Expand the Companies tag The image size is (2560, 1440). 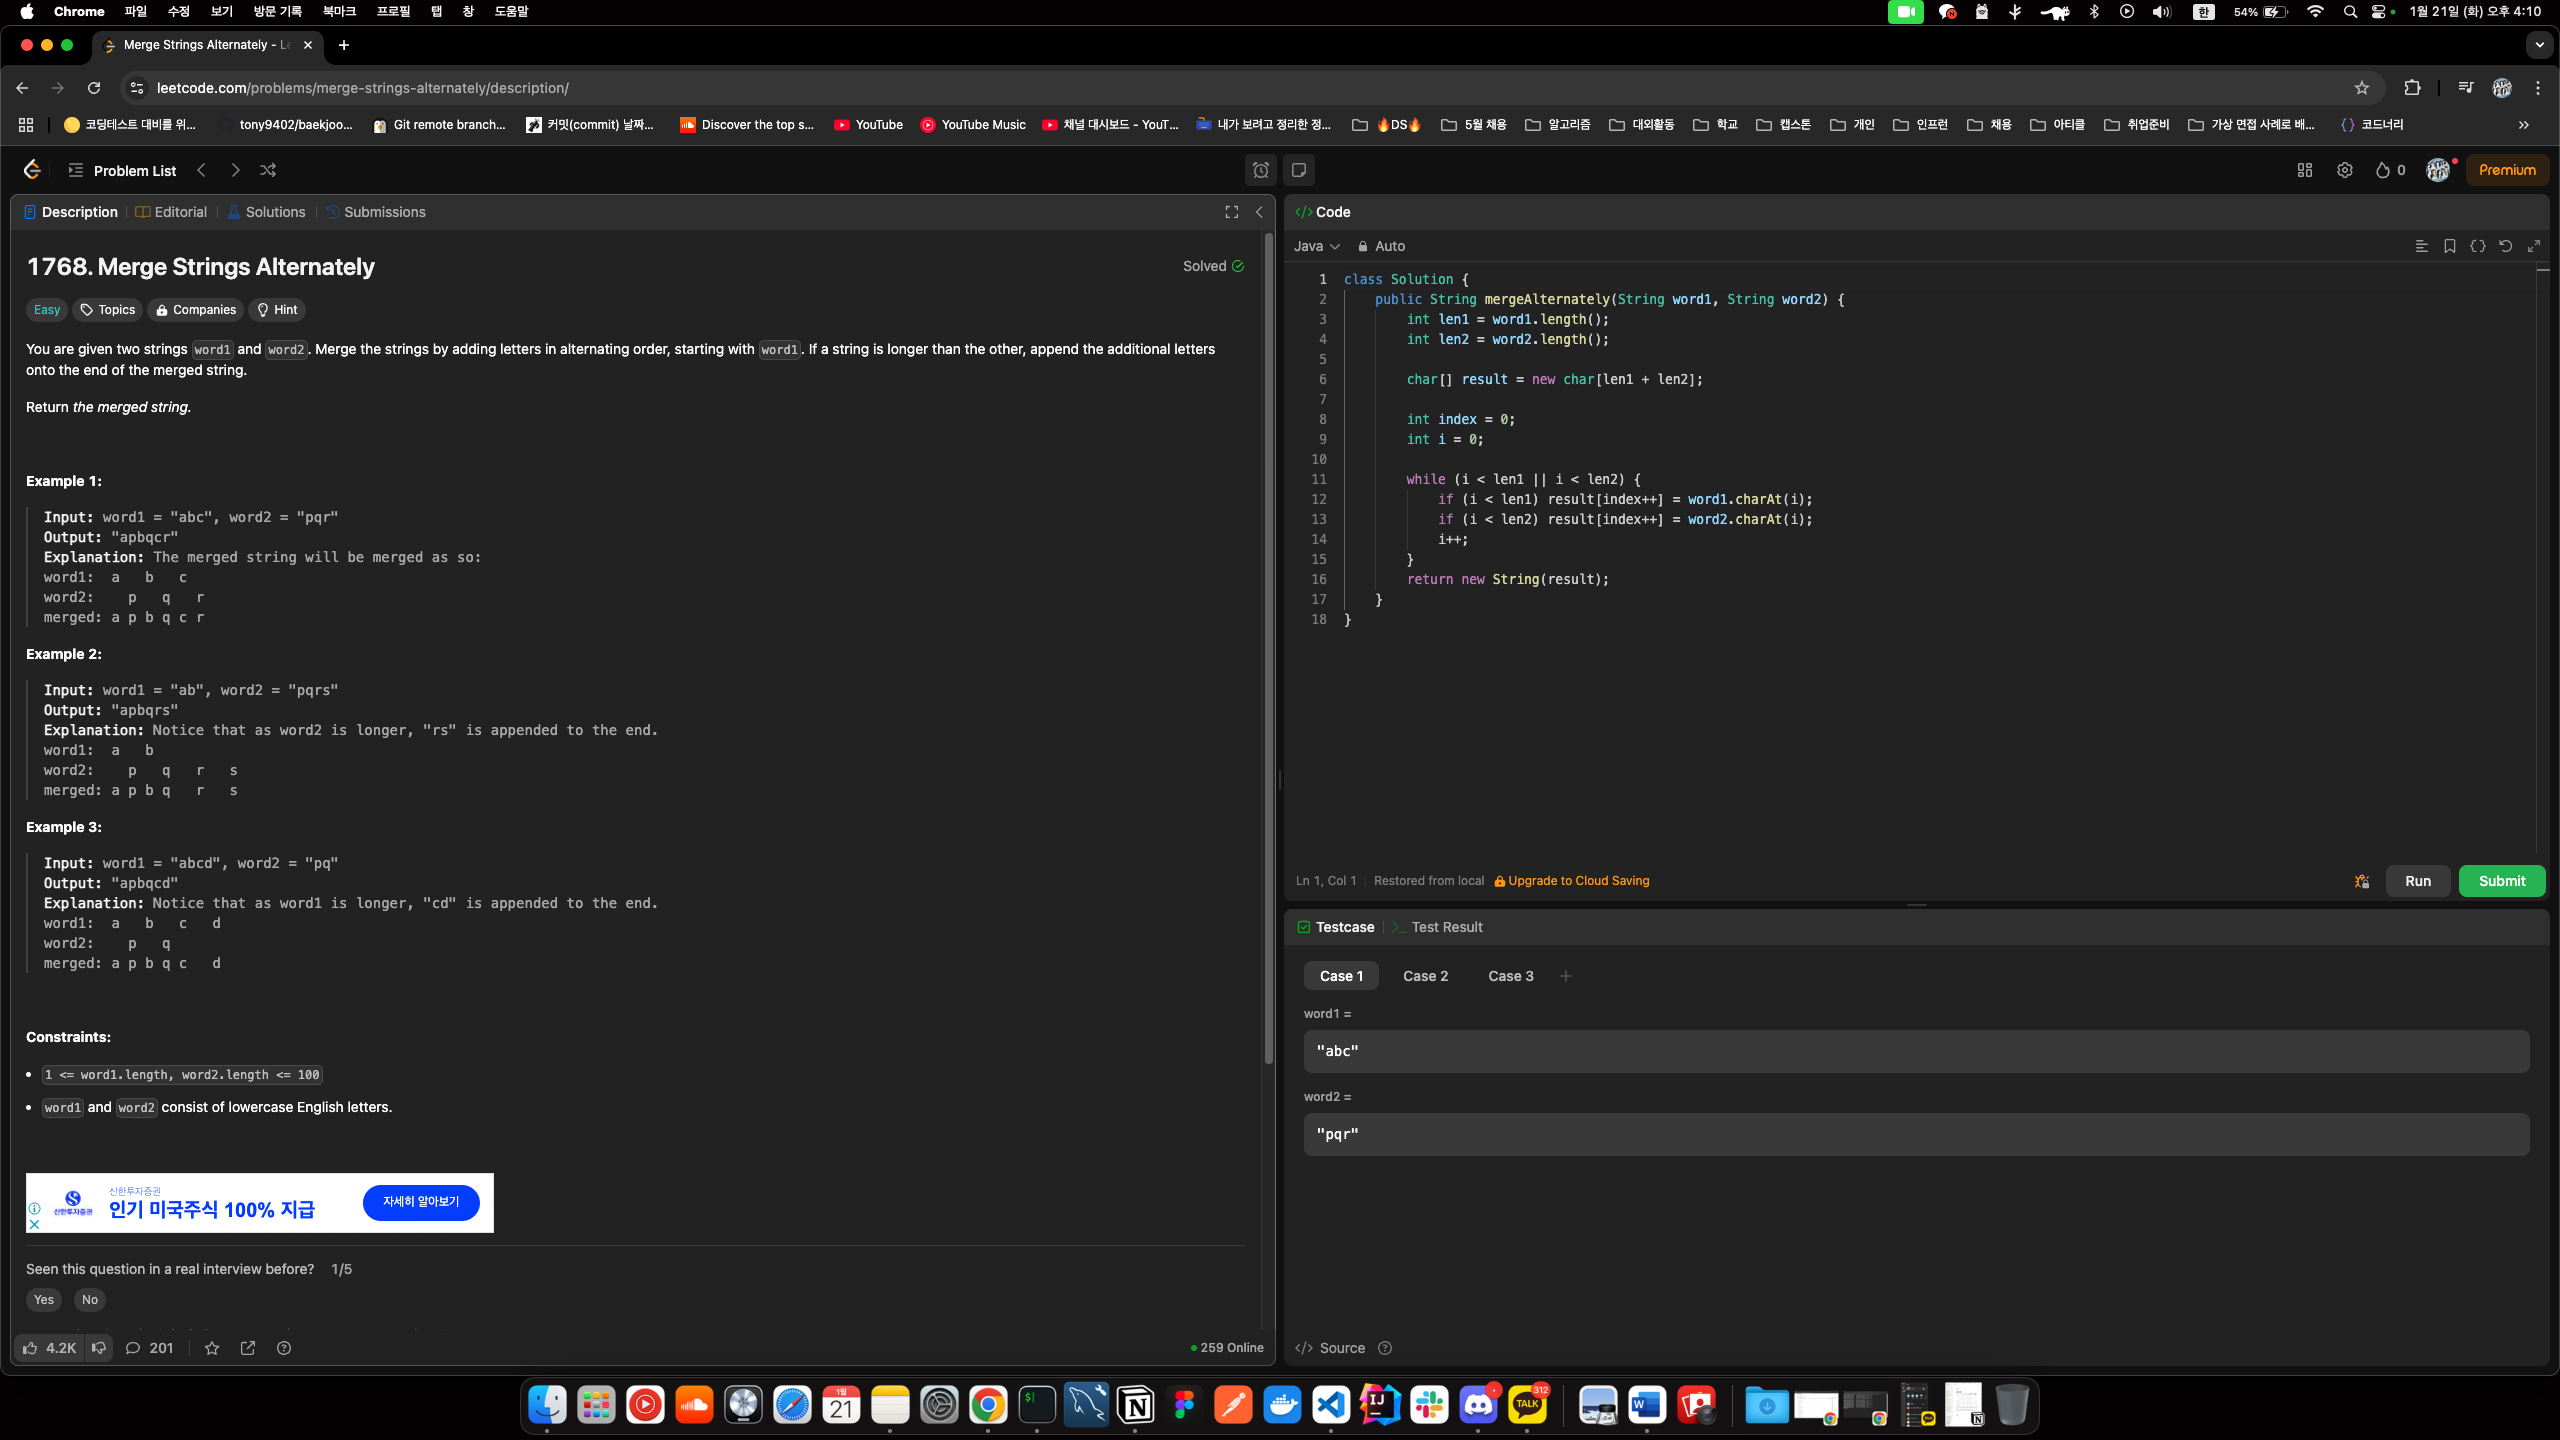point(196,310)
